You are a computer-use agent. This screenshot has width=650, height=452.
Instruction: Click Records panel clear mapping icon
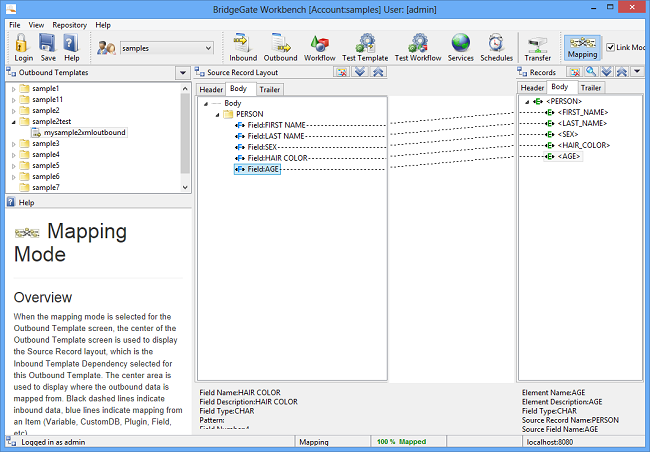[575, 72]
